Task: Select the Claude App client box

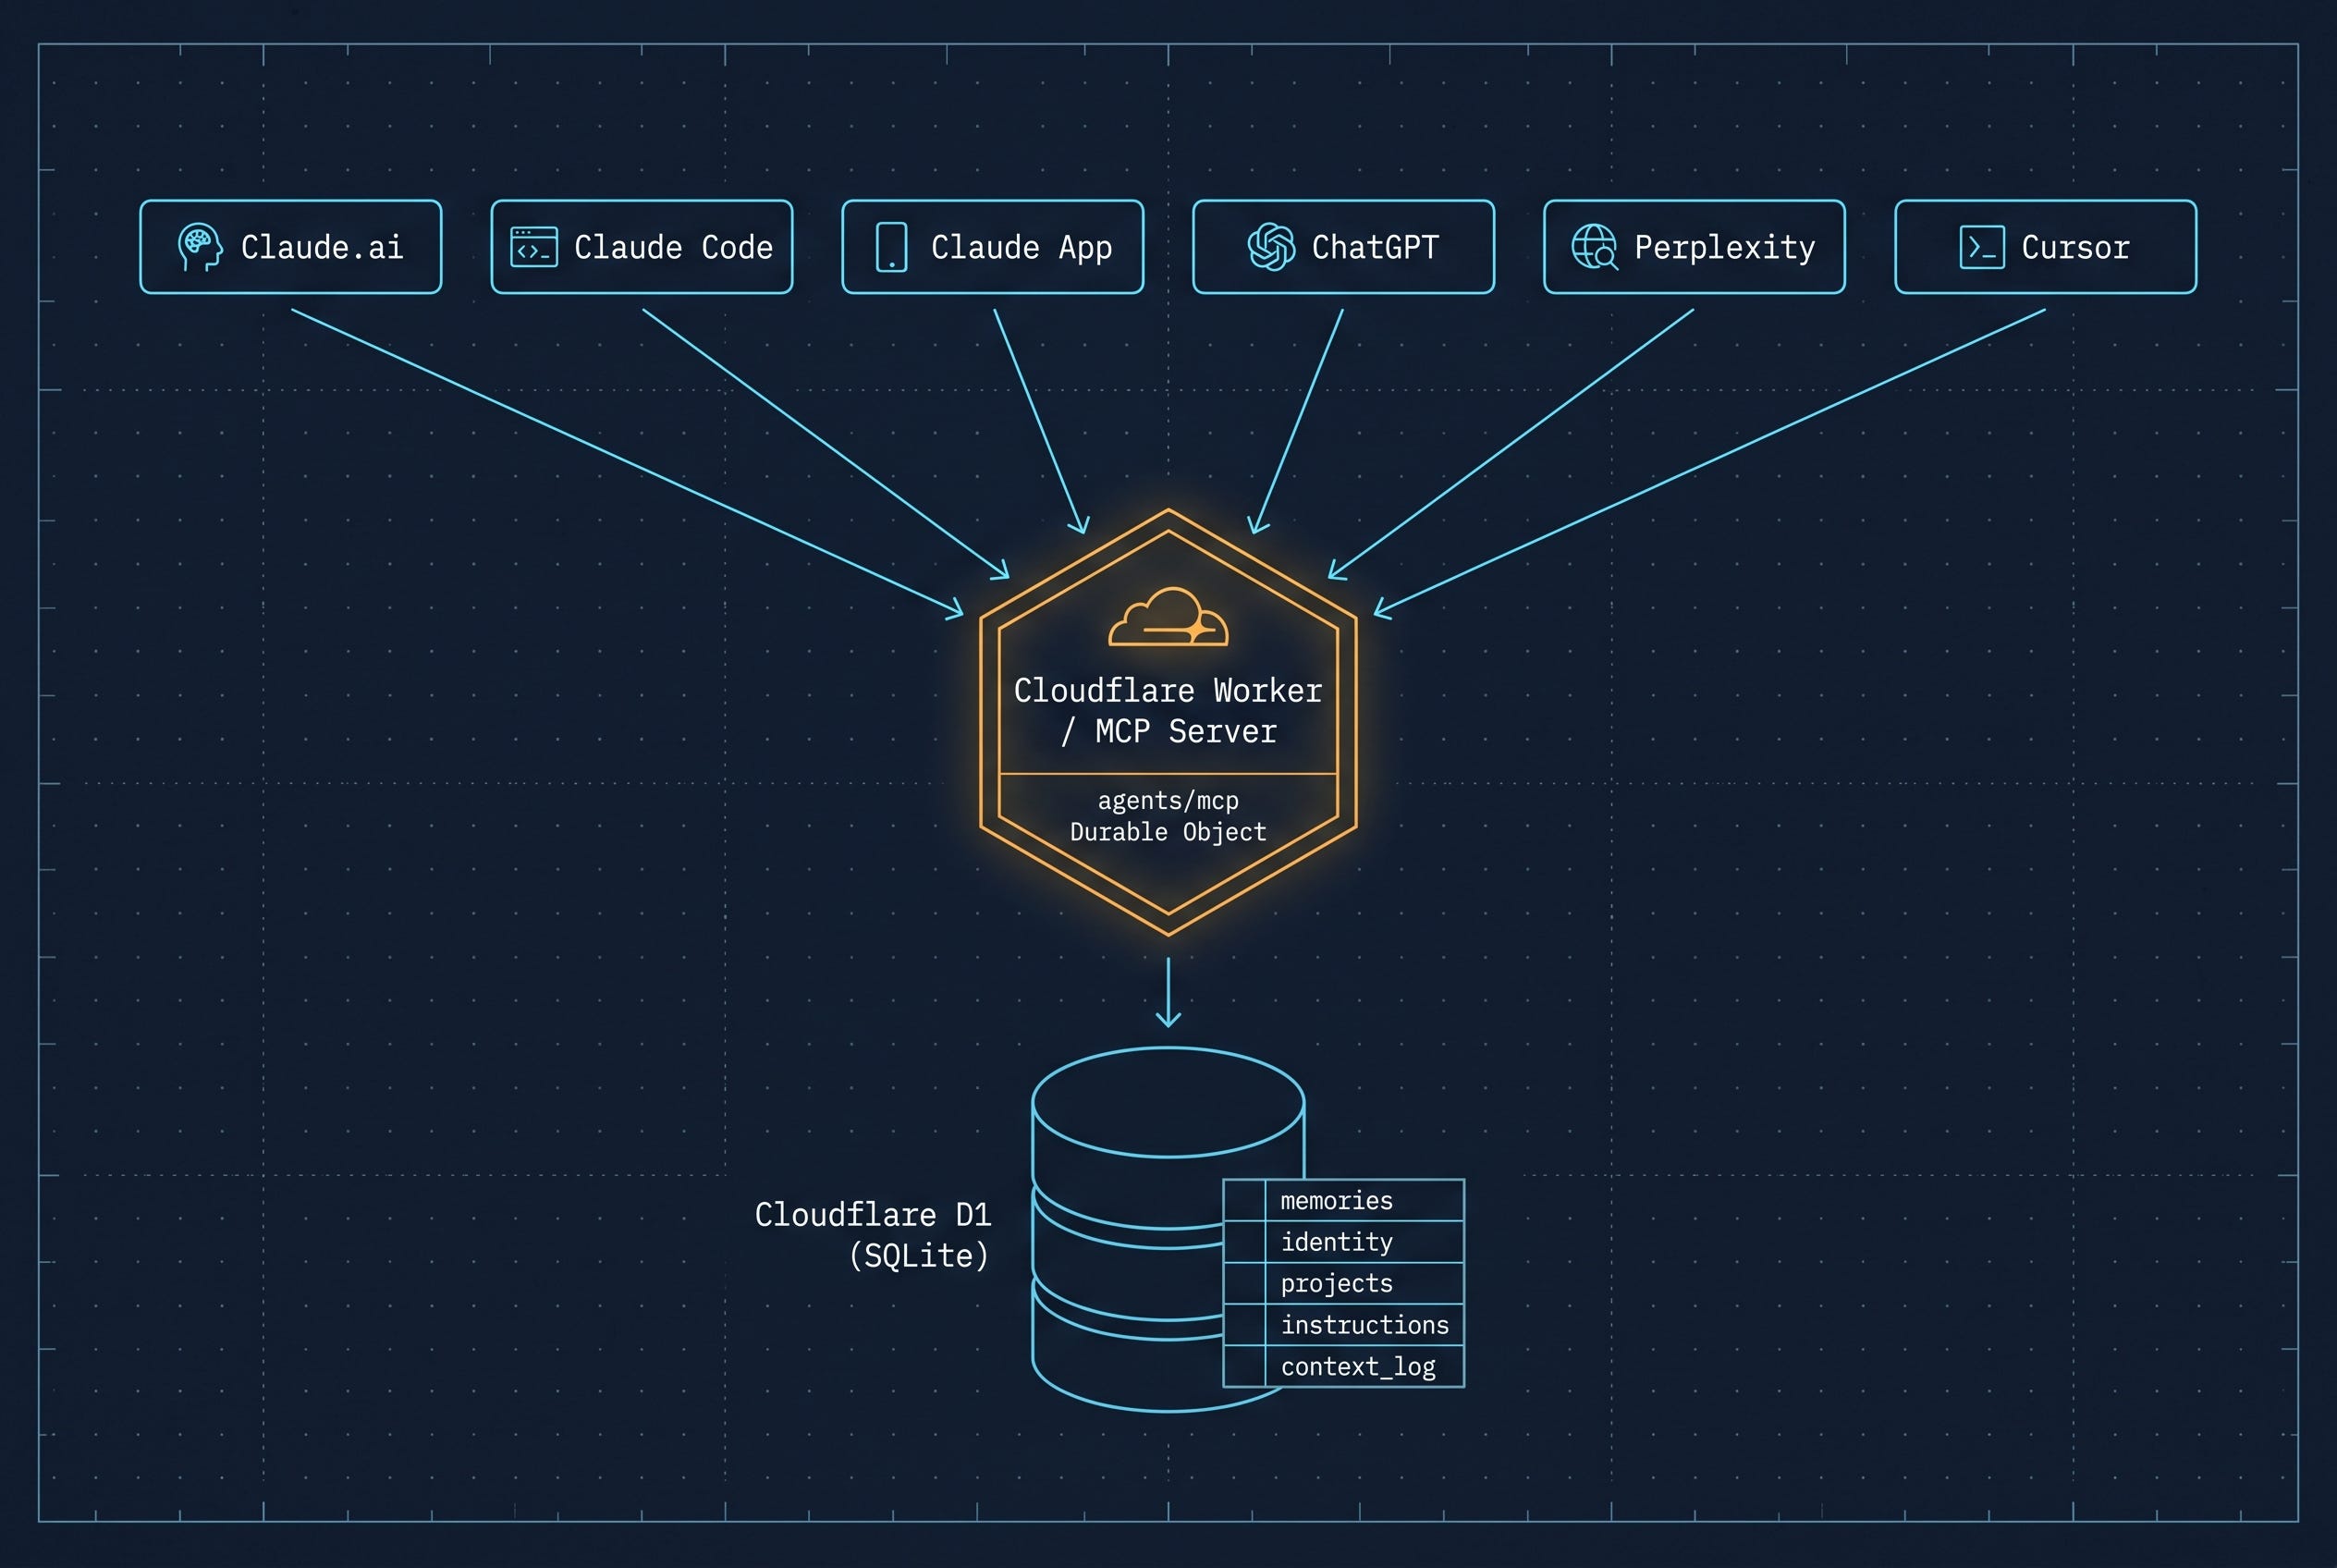Action: click(x=993, y=247)
